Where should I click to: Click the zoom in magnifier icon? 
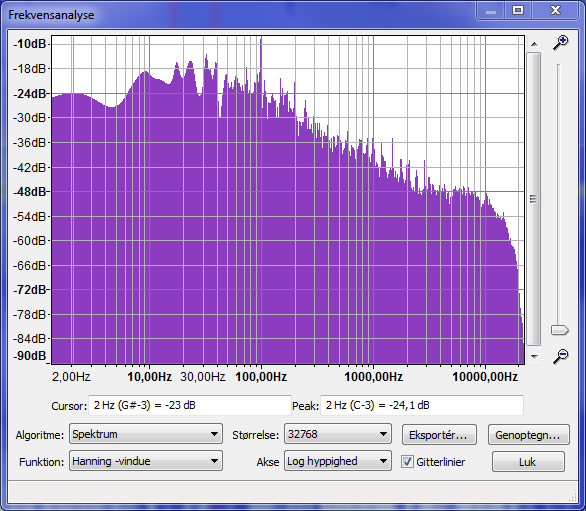(561, 42)
